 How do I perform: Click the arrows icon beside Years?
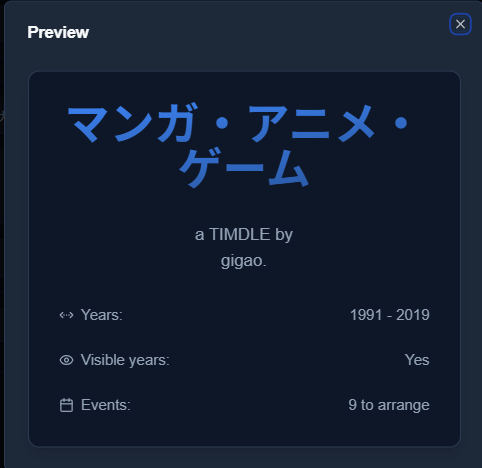click(66, 315)
